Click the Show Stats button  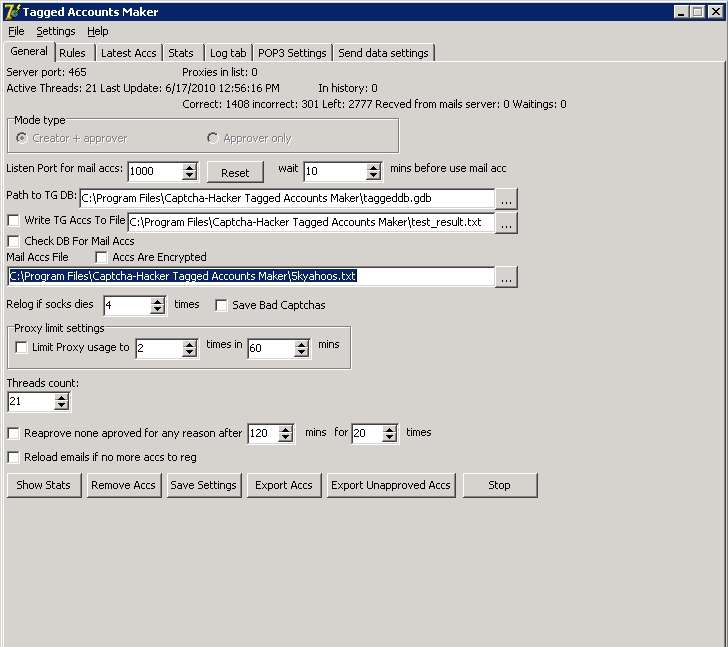tap(44, 485)
